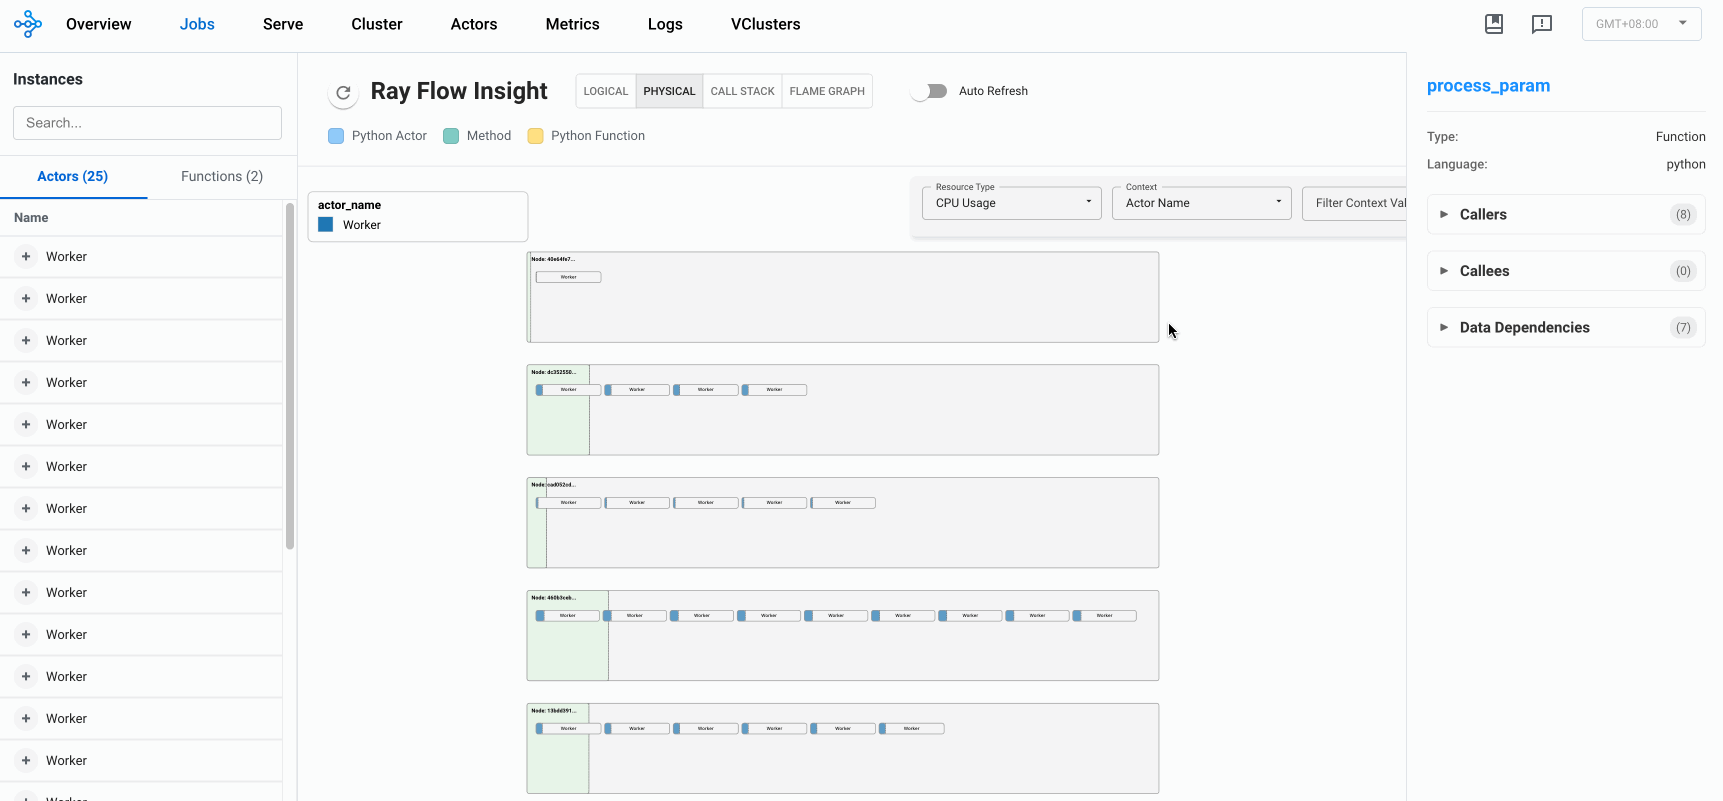Open the documentation book icon
This screenshot has width=1723, height=801.
[1494, 24]
